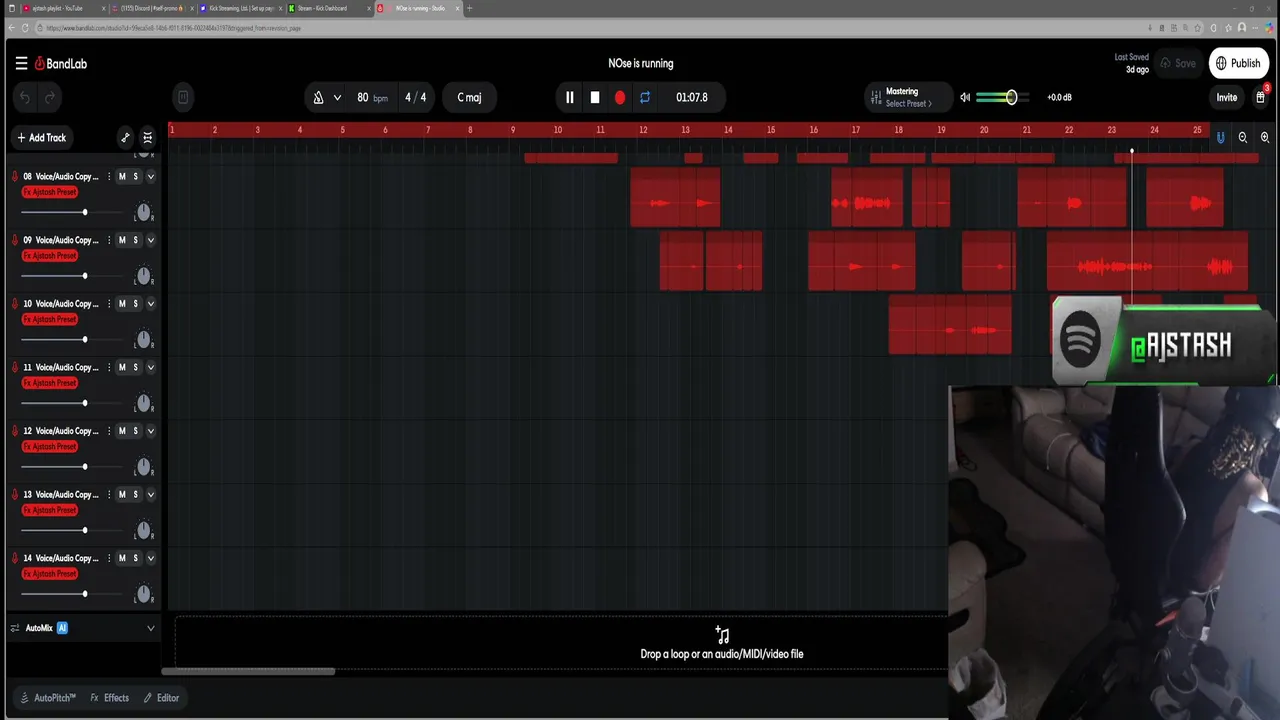Stop playback
The height and width of the screenshot is (720, 1280).
pyautogui.click(x=595, y=97)
